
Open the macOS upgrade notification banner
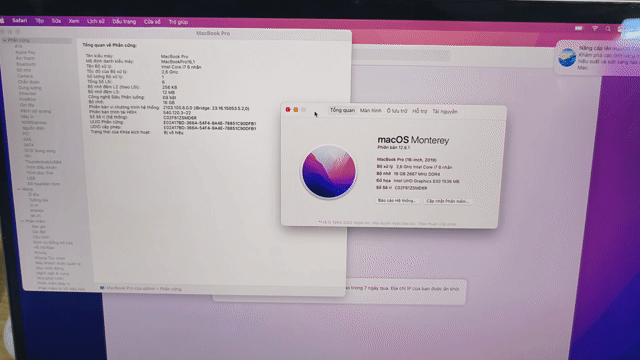point(598,58)
